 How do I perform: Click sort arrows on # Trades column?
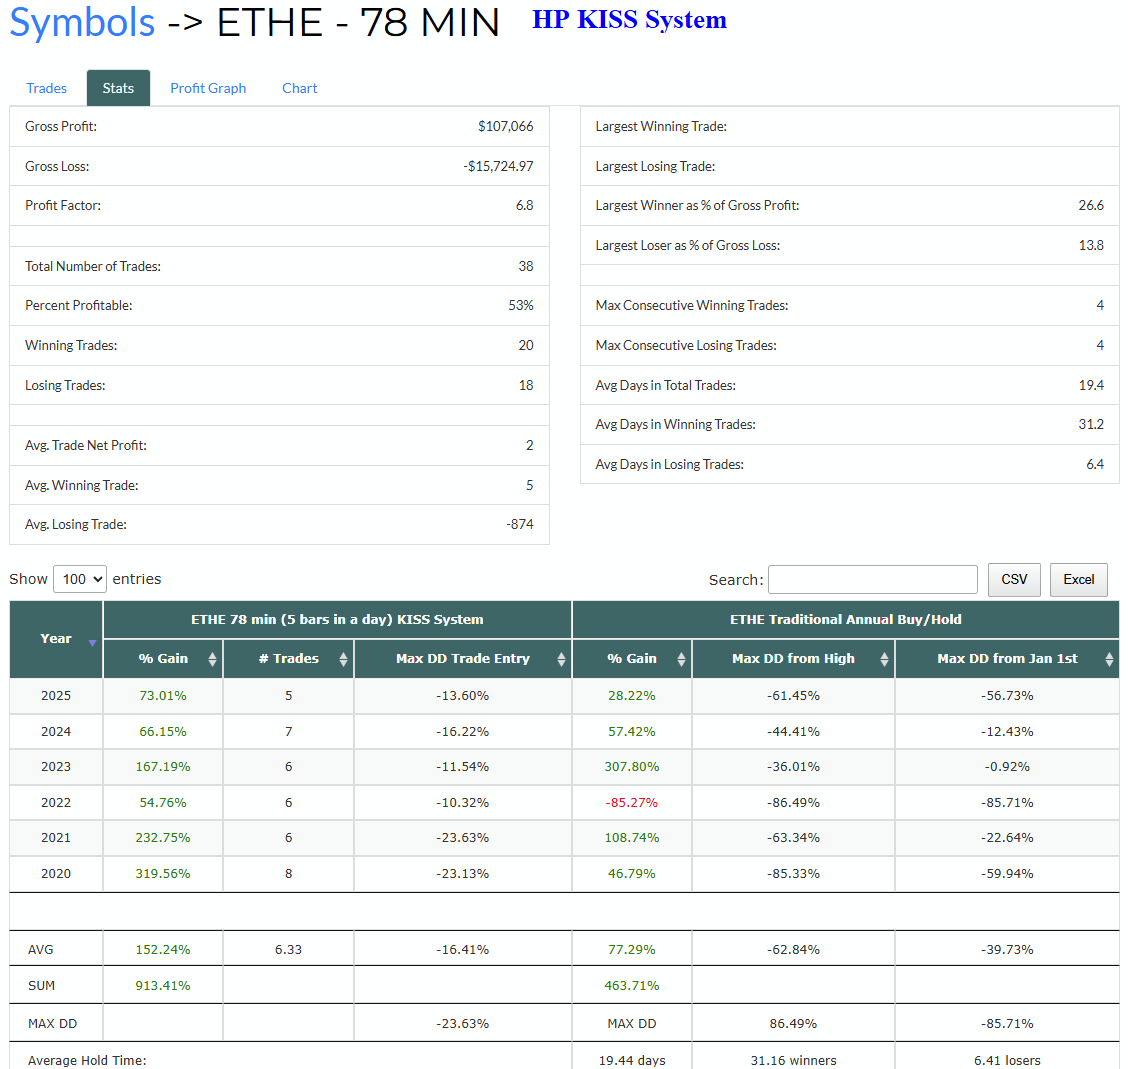[343, 659]
